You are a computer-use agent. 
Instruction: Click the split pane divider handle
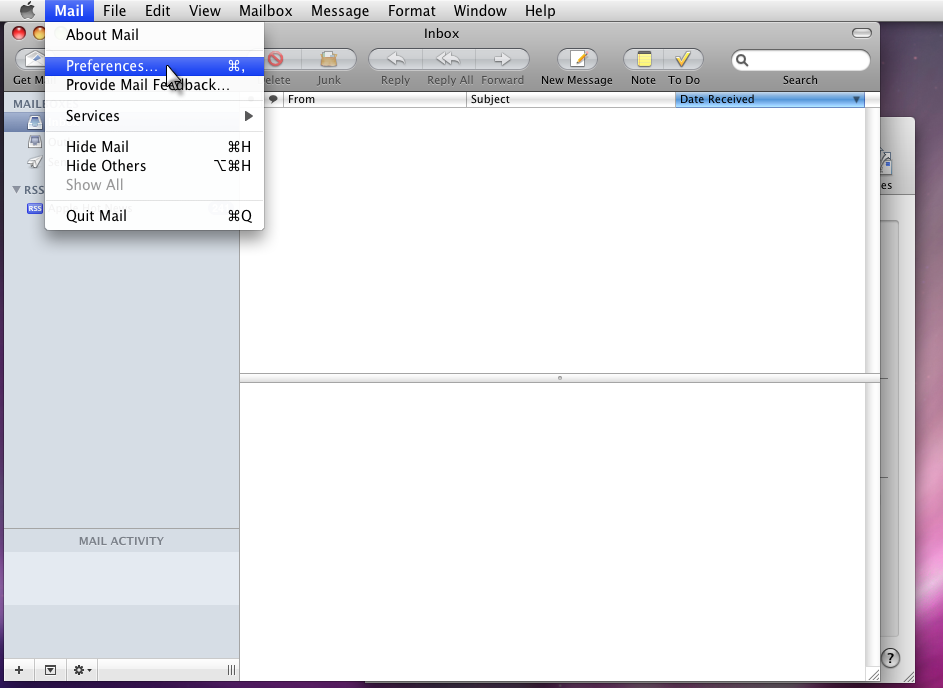coord(560,378)
